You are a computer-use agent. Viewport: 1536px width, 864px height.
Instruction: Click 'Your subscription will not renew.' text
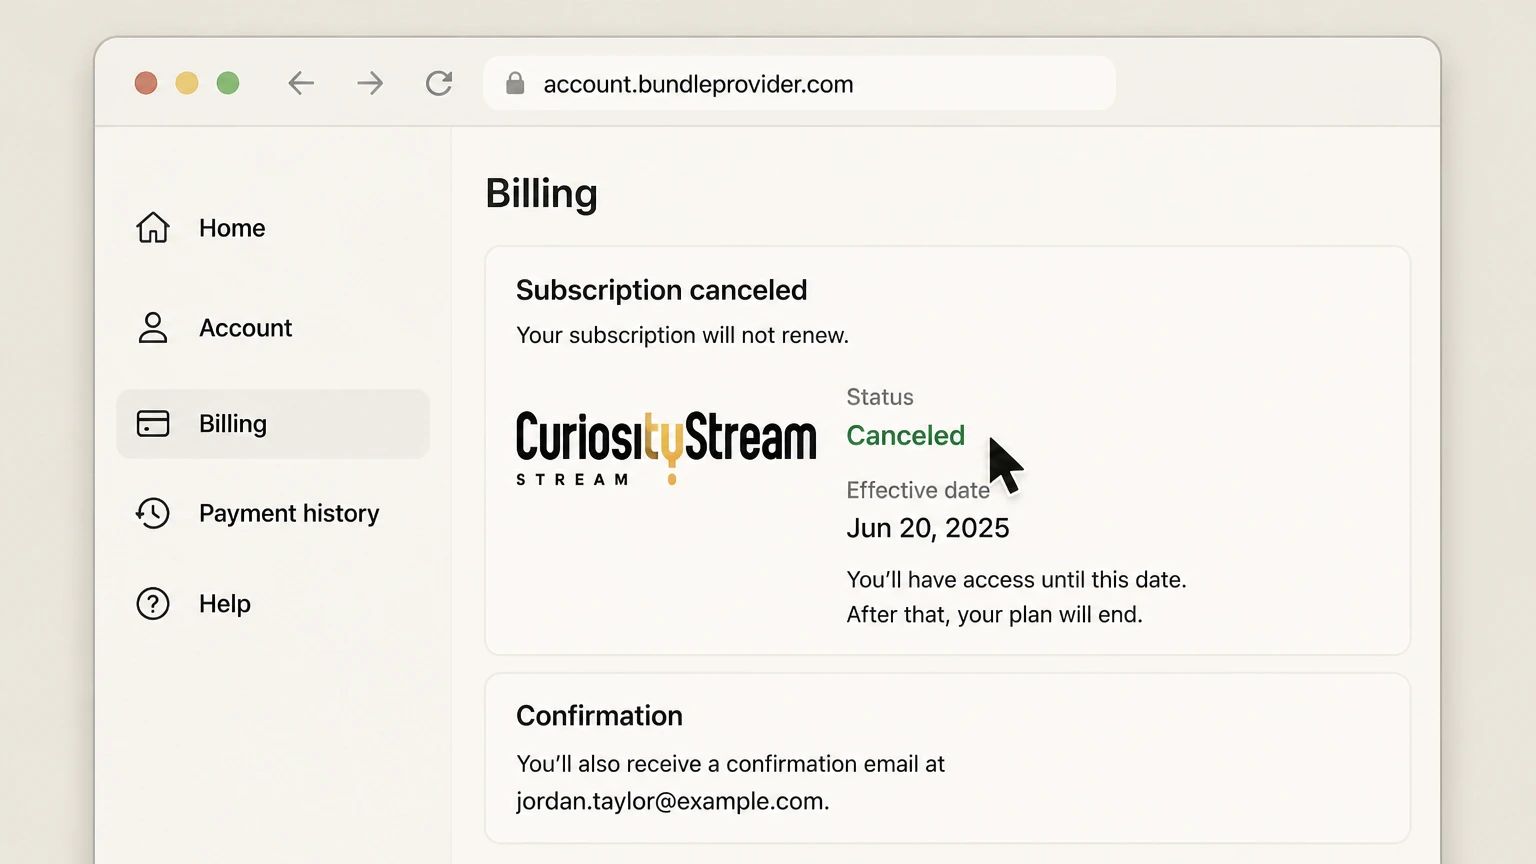[x=682, y=335]
